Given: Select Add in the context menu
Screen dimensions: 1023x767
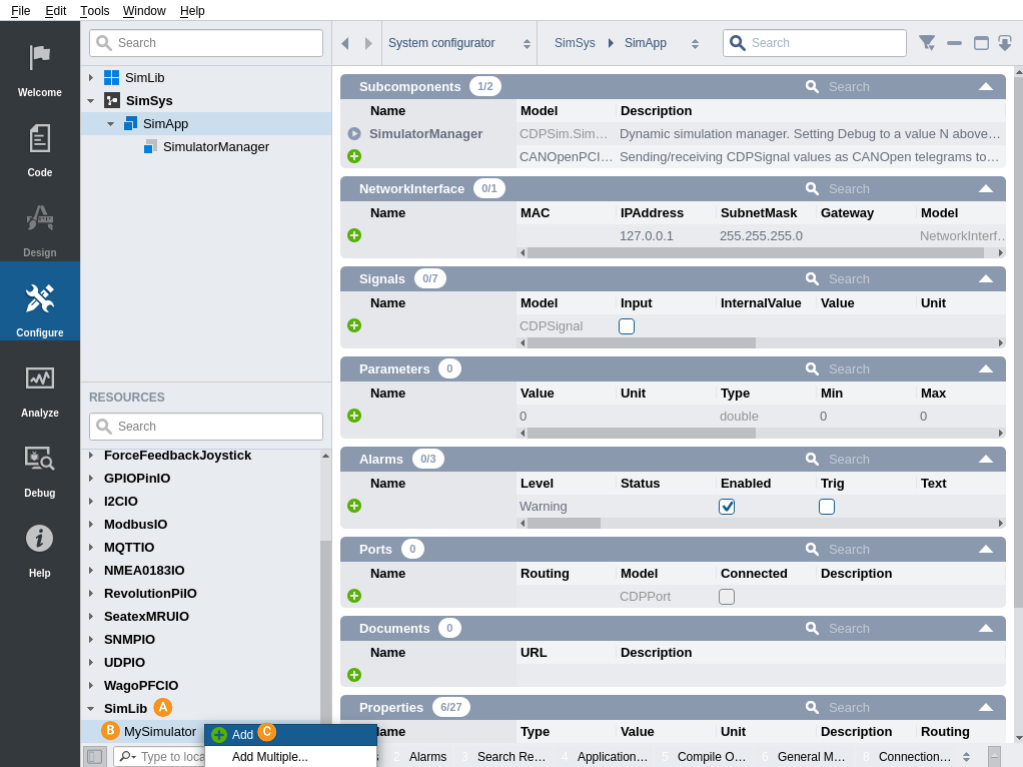Looking at the screenshot, I should click(x=242, y=735).
